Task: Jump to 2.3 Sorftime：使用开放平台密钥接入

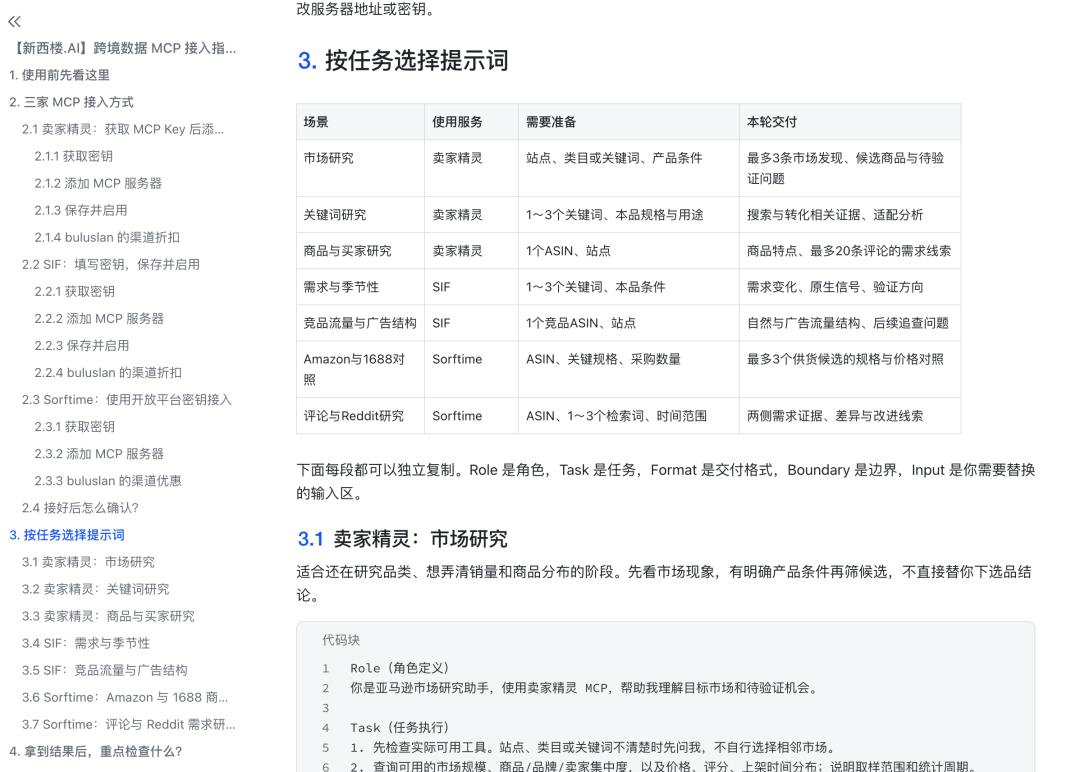Action: [127, 399]
